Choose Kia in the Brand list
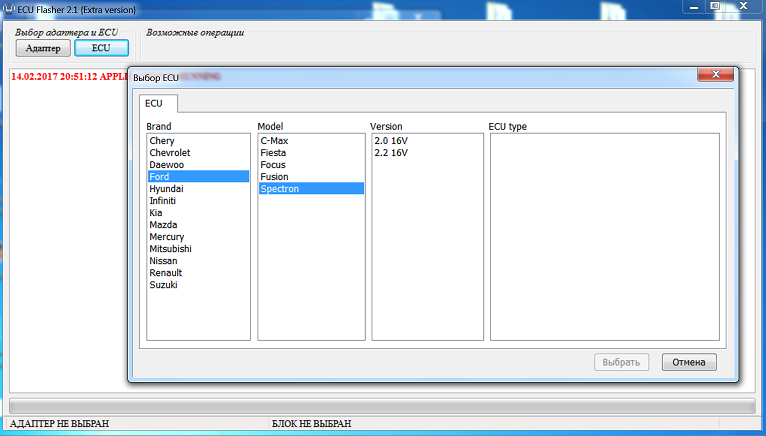Image resolution: width=766 pixels, height=436 pixels. pos(198,213)
